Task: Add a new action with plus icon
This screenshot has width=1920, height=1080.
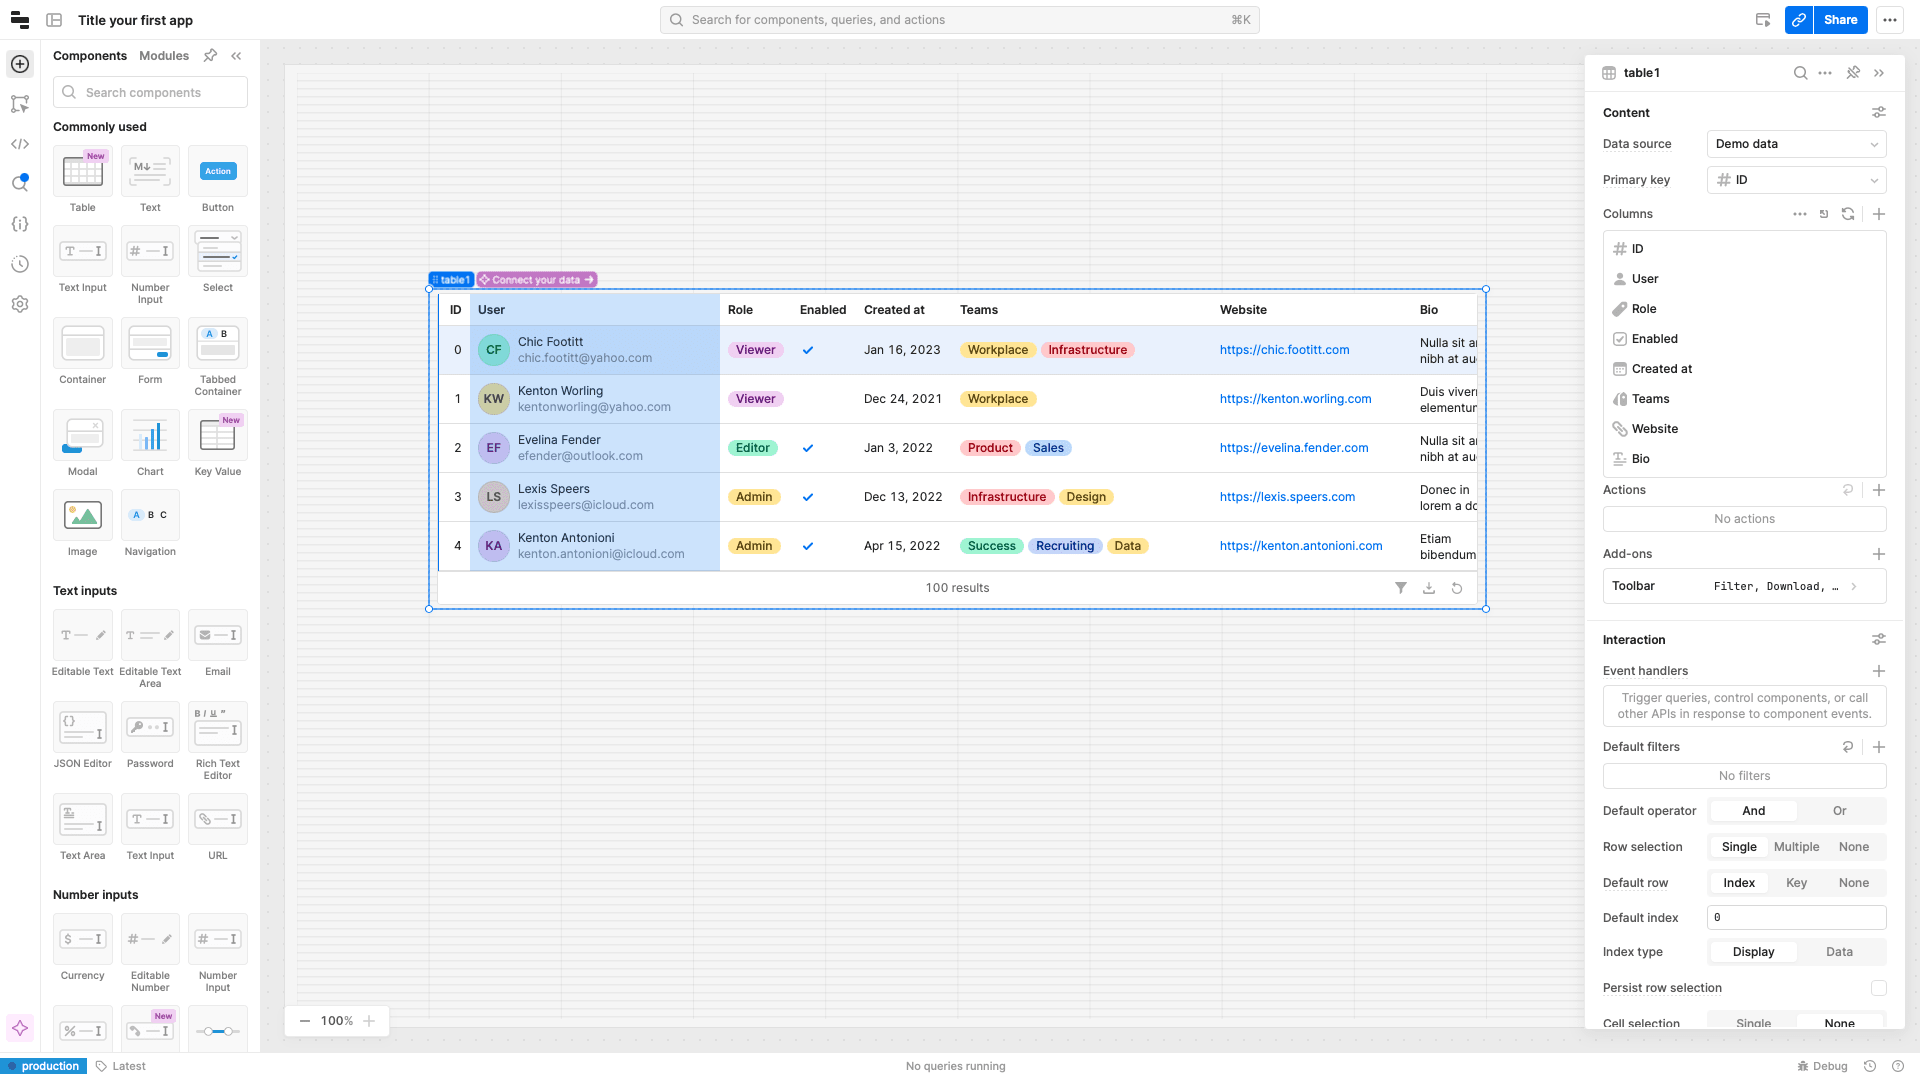Action: click(x=1879, y=490)
